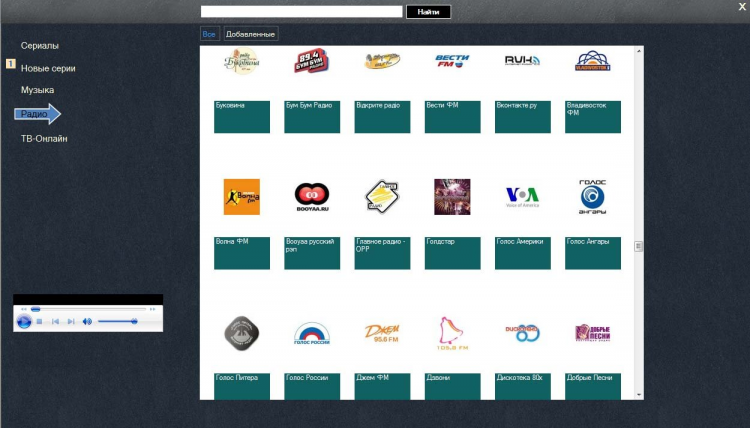
Task: Click the Джем ФМ label tile
Action: coord(382,386)
